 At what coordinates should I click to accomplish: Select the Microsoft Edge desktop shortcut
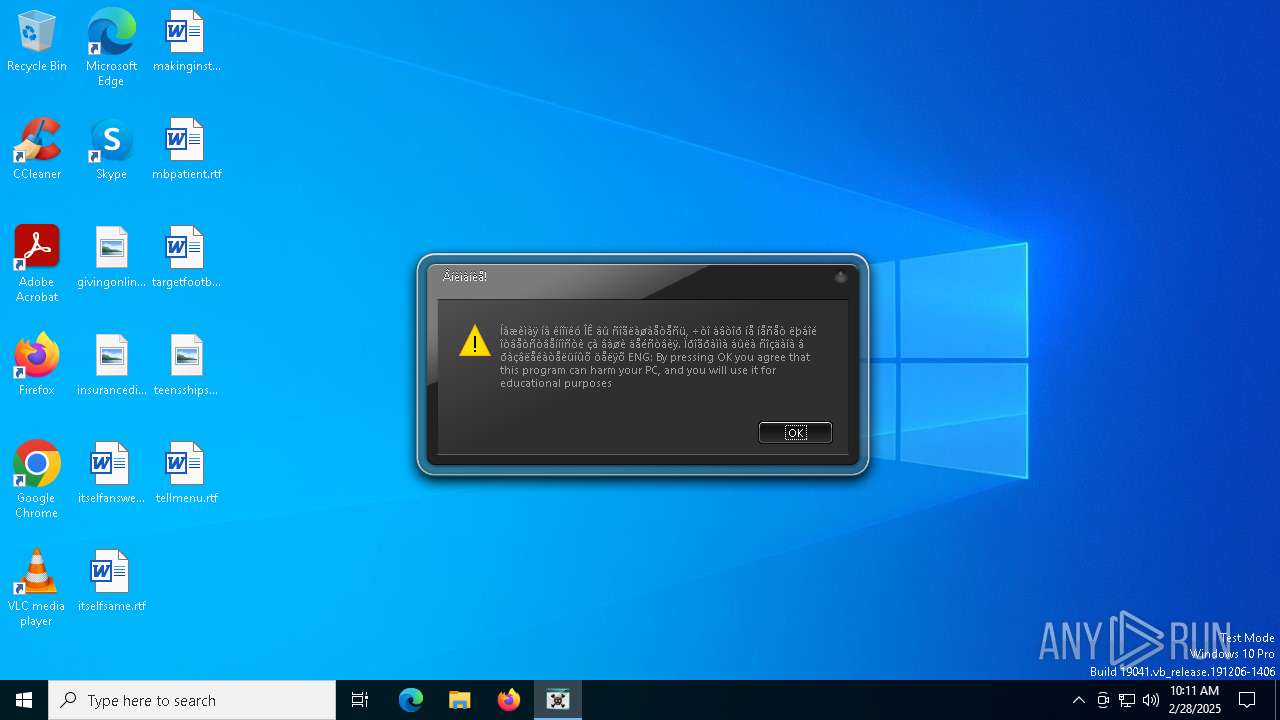pos(111,48)
